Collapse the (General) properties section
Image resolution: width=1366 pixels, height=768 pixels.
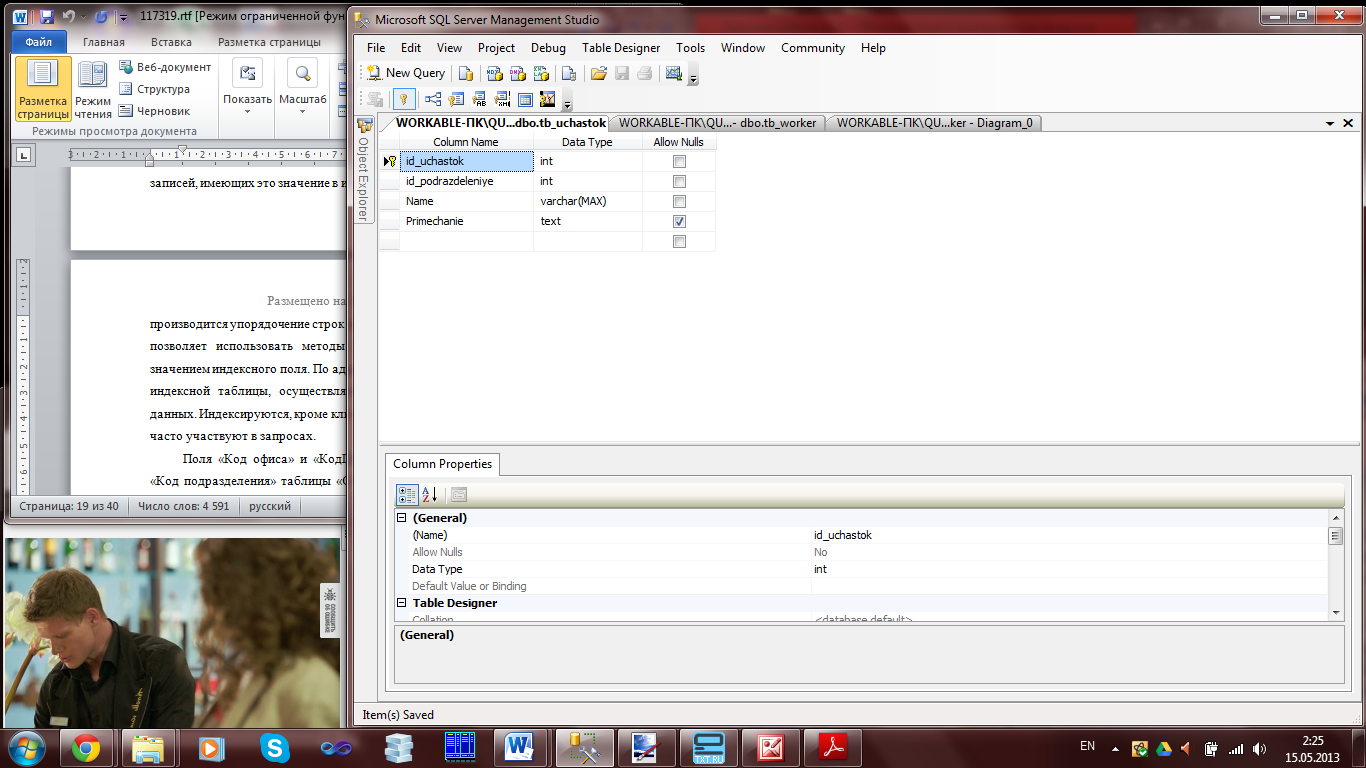click(402, 518)
